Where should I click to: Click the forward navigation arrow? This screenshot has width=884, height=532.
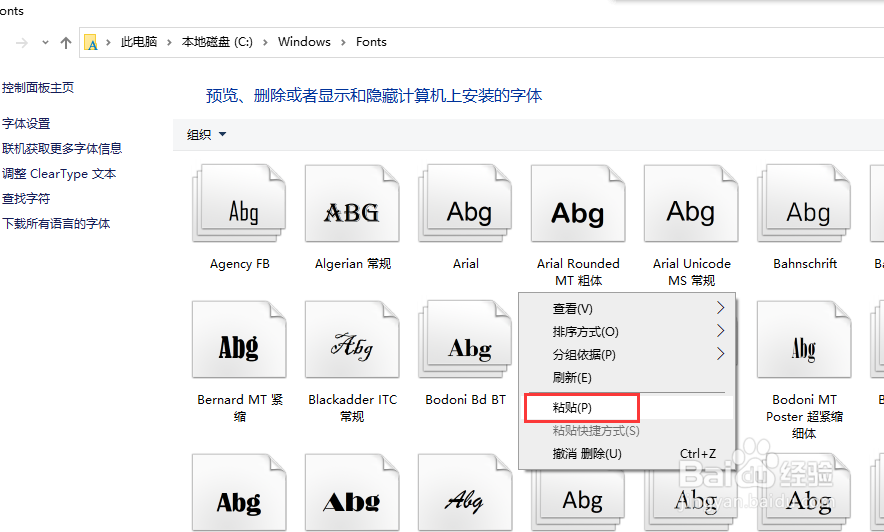tap(22, 42)
